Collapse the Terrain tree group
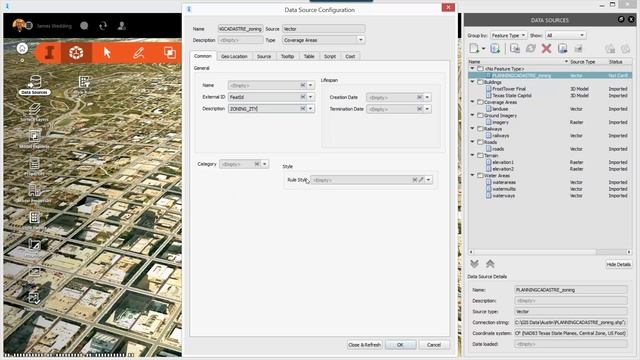This screenshot has height=360, width=640. coord(473,156)
